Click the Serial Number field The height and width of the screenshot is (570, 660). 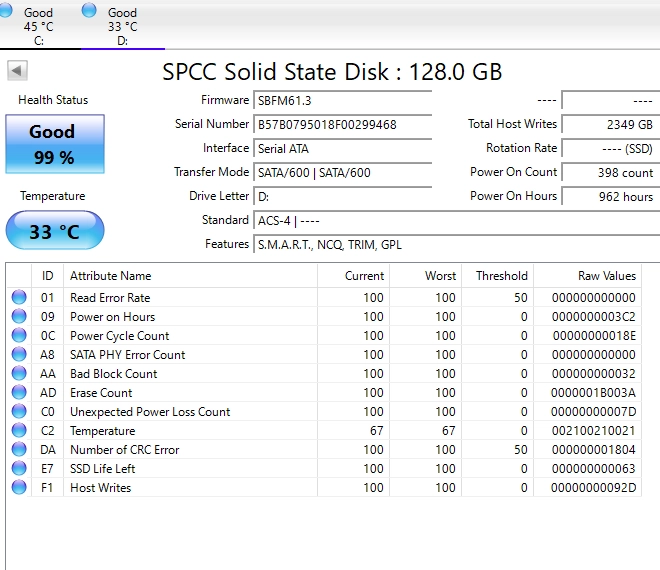click(x=343, y=125)
